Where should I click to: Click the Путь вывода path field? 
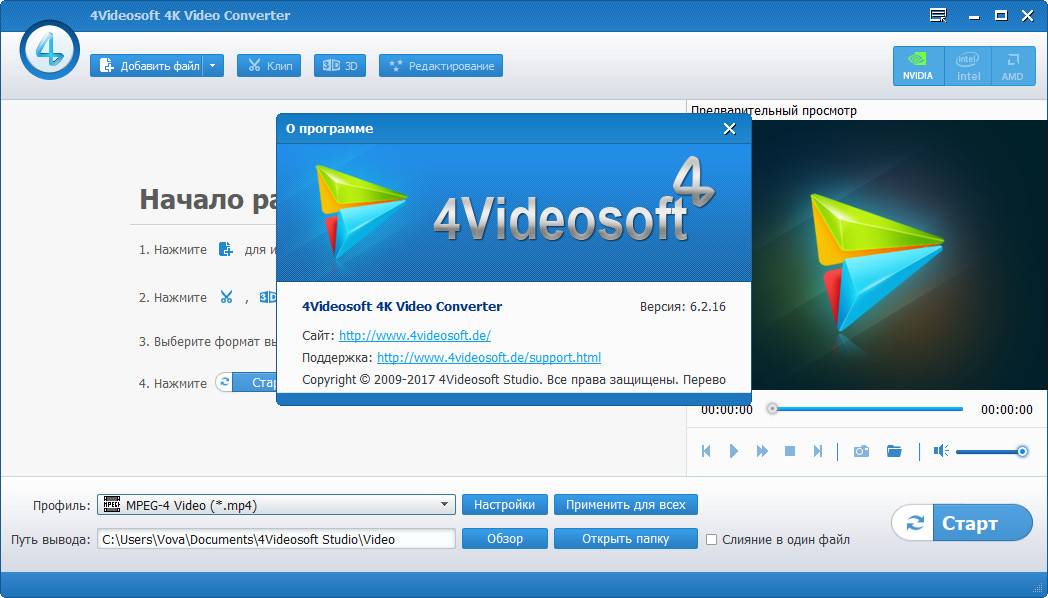coord(276,539)
